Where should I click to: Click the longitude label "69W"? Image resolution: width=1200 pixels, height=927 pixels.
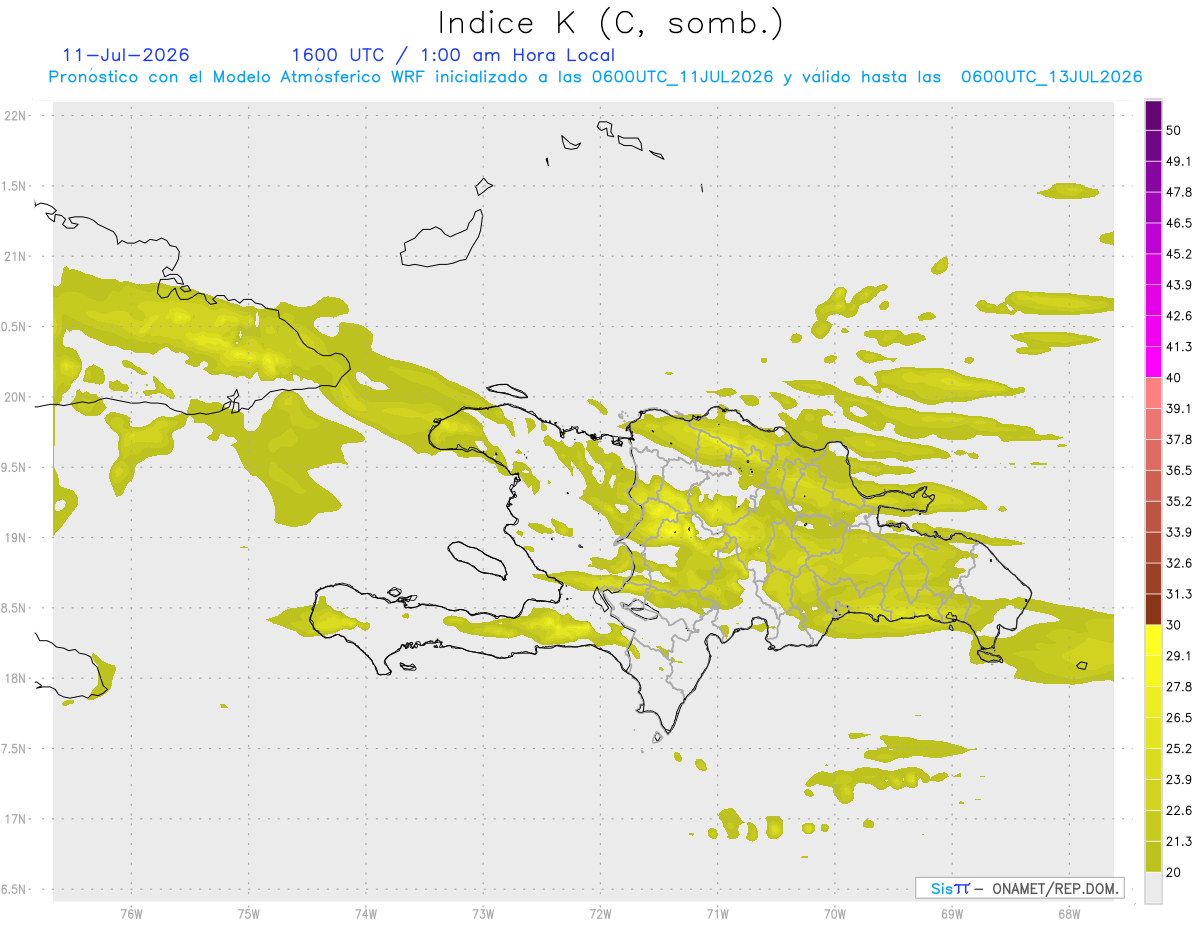952,913
